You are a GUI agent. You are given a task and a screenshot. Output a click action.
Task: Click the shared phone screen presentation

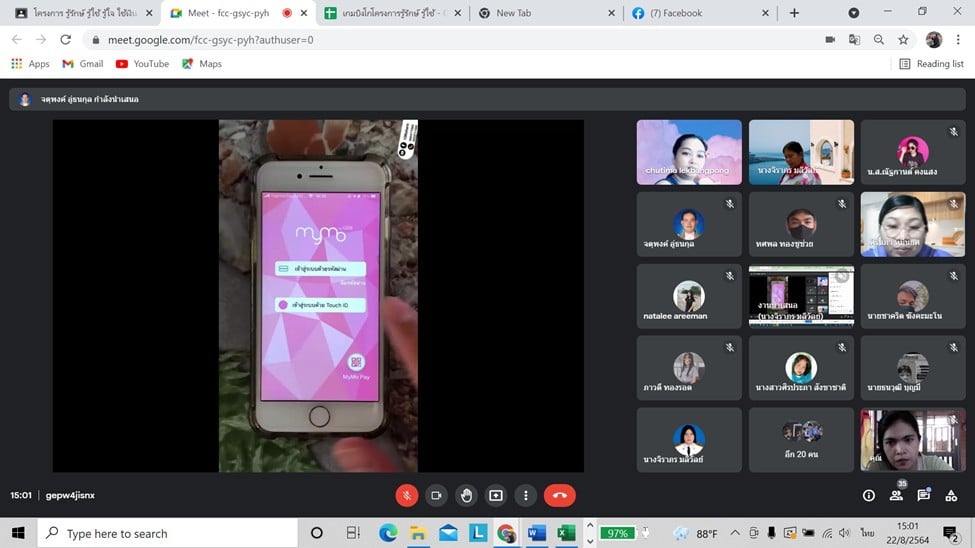pos(318,296)
